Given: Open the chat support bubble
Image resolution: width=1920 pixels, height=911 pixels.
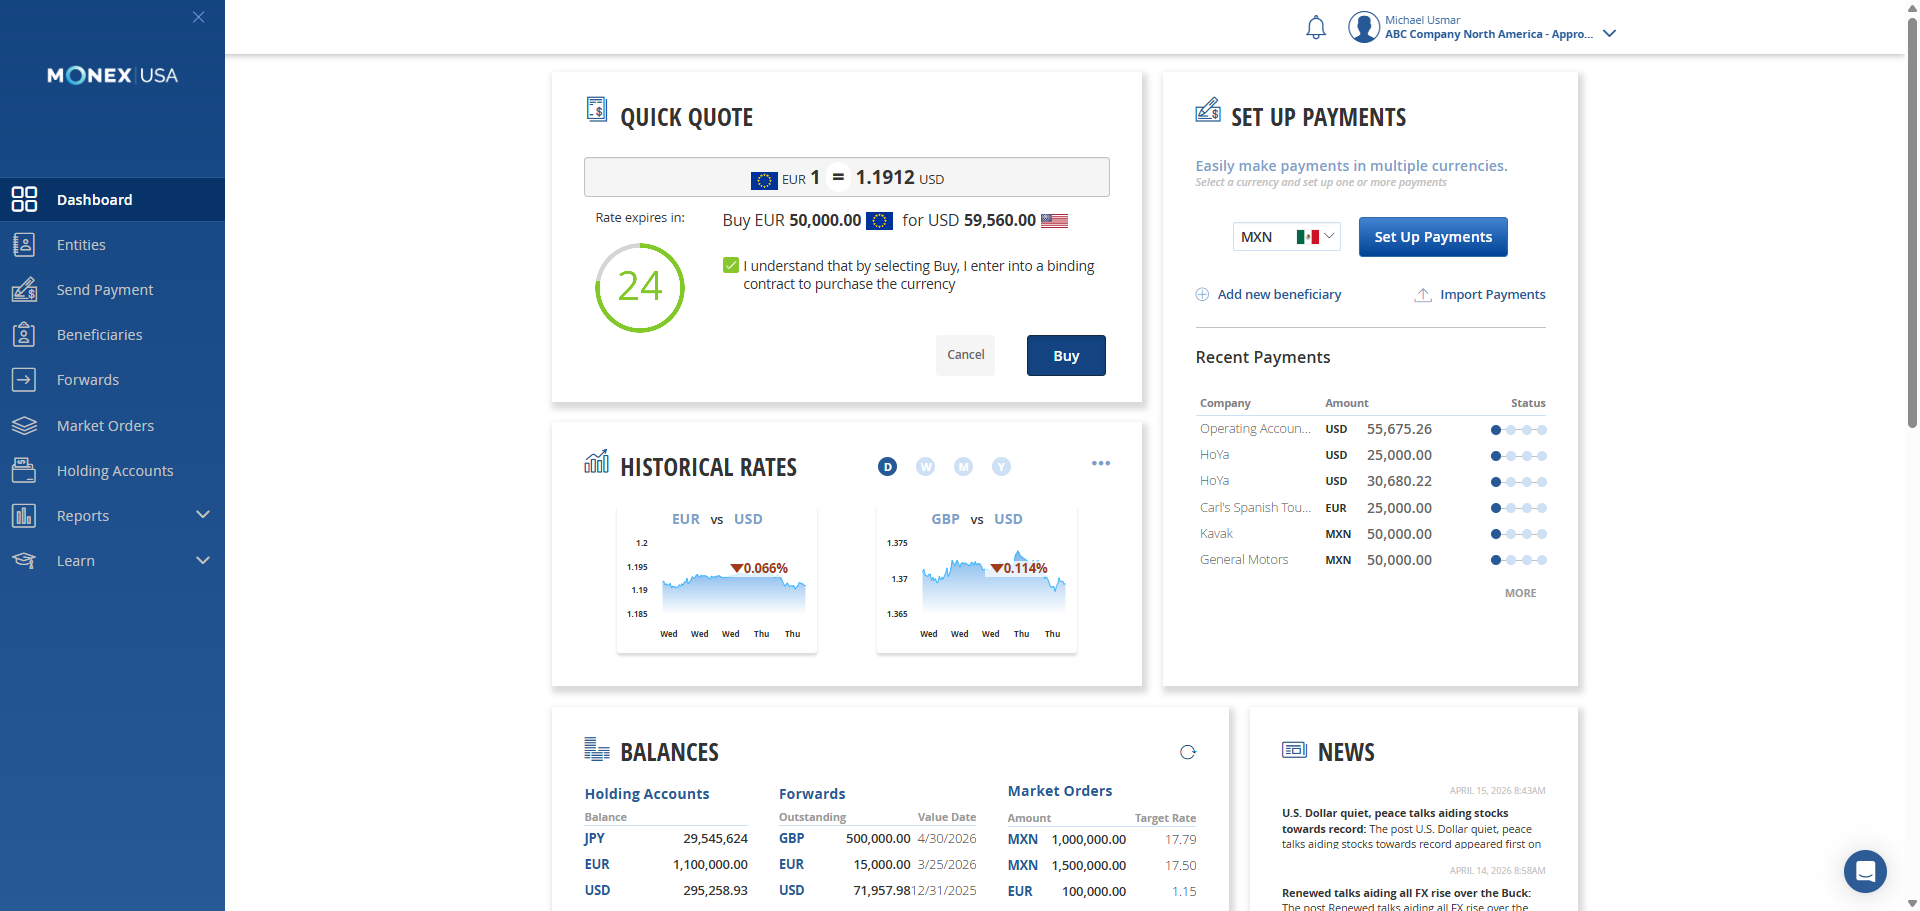Looking at the screenshot, I should tap(1865, 871).
